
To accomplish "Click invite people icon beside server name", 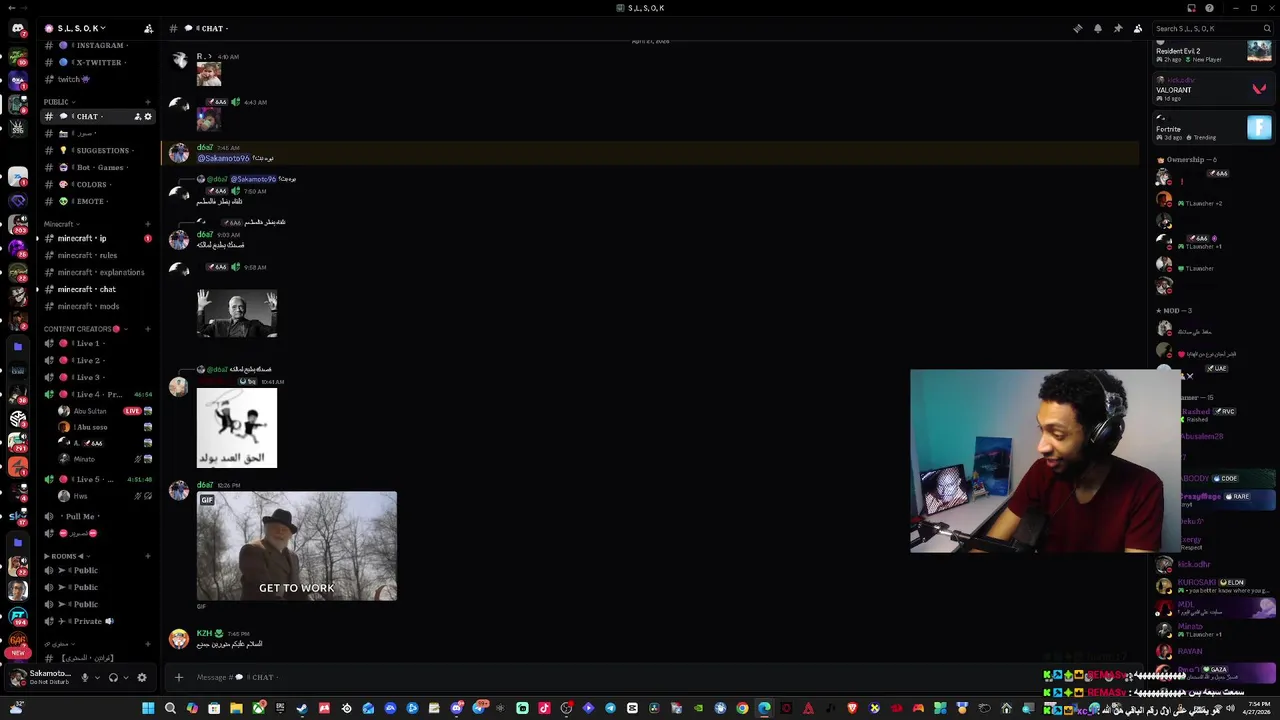I will coord(148,28).
